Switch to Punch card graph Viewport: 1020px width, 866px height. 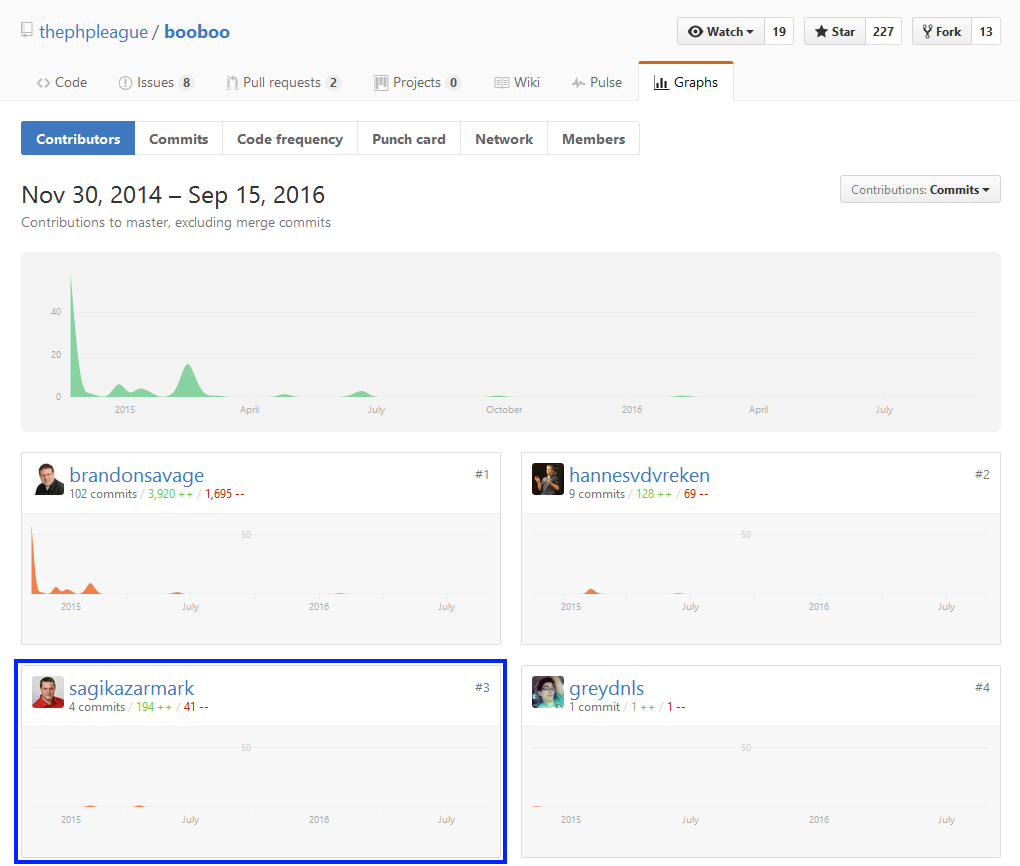coord(409,139)
